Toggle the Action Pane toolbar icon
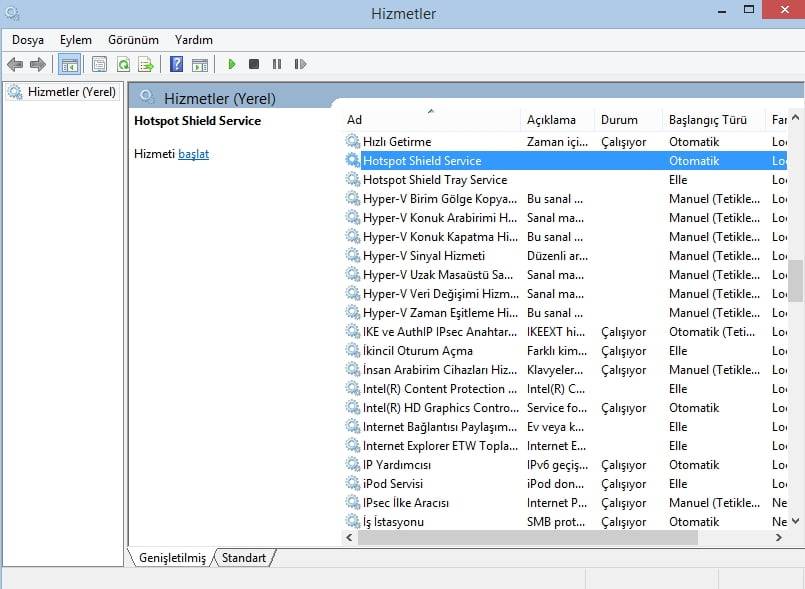The width and height of the screenshot is (805, 589). tap(200, 65)
